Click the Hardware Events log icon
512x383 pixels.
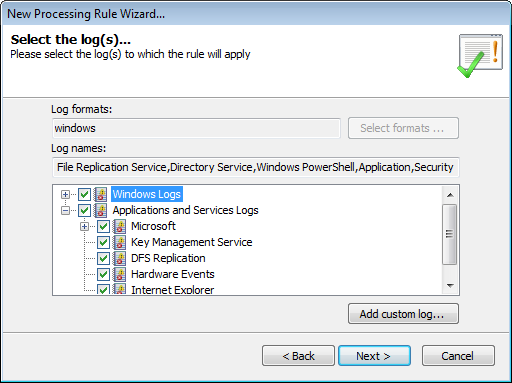[x=119, y=274]
